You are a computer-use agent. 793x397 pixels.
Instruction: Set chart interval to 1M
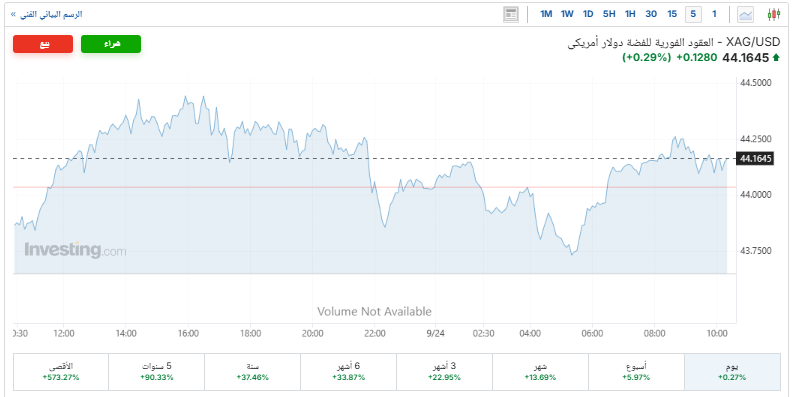546,14
